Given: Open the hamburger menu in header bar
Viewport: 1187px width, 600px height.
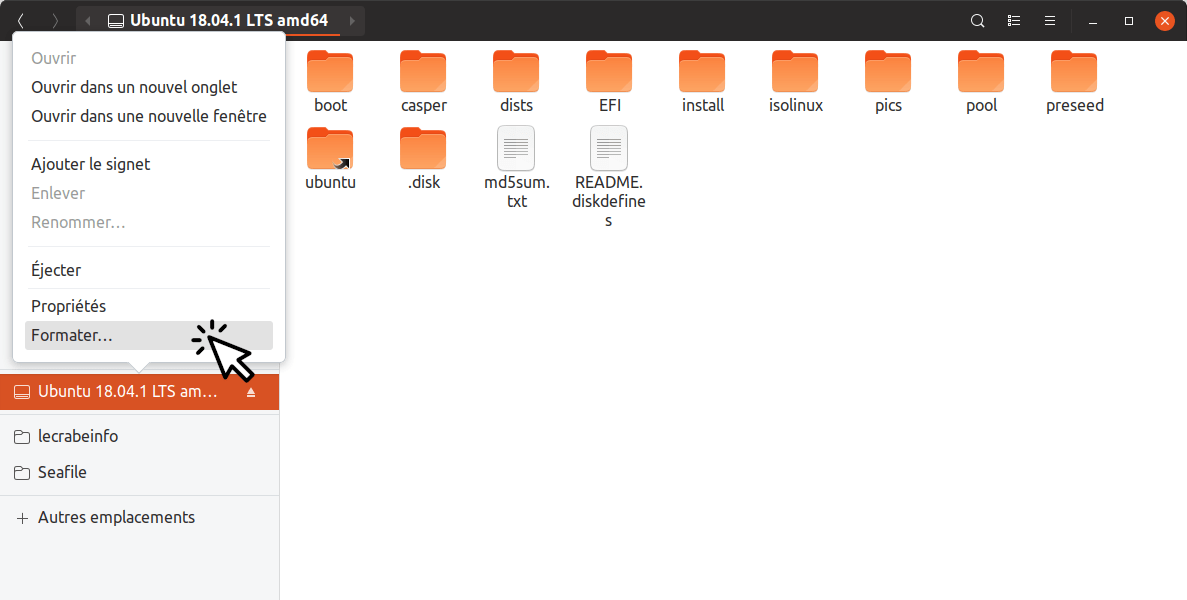Looking at the screenshot, I should 1050,21.
